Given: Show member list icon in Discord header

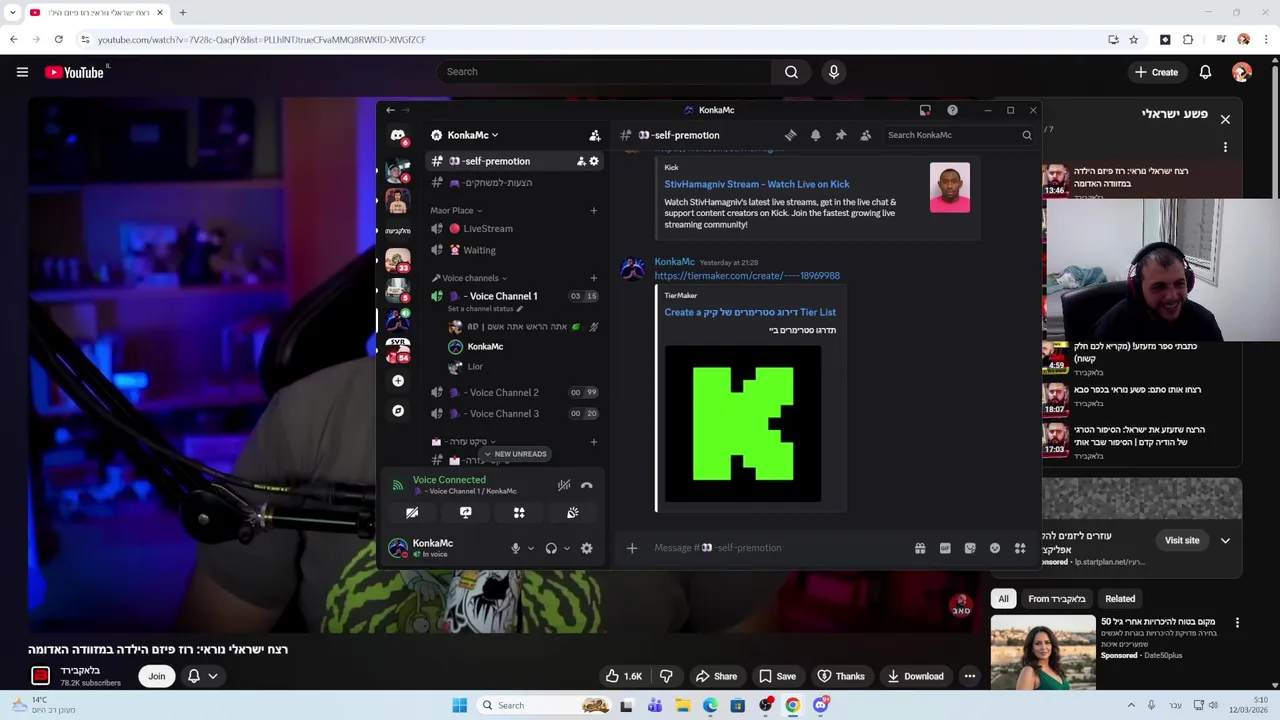Looking at the screenshot, I should 865,135.
